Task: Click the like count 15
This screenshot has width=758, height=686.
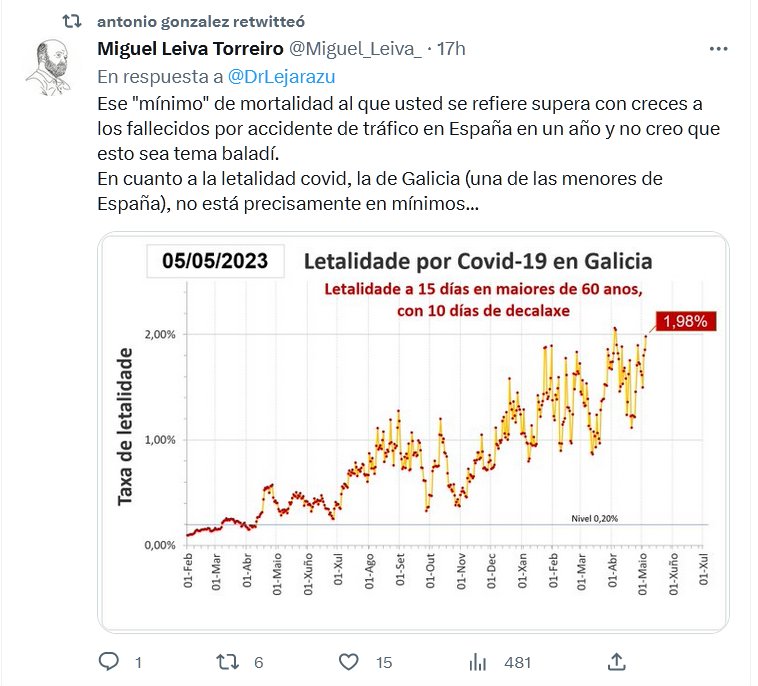Action: [x=384, y=662]
